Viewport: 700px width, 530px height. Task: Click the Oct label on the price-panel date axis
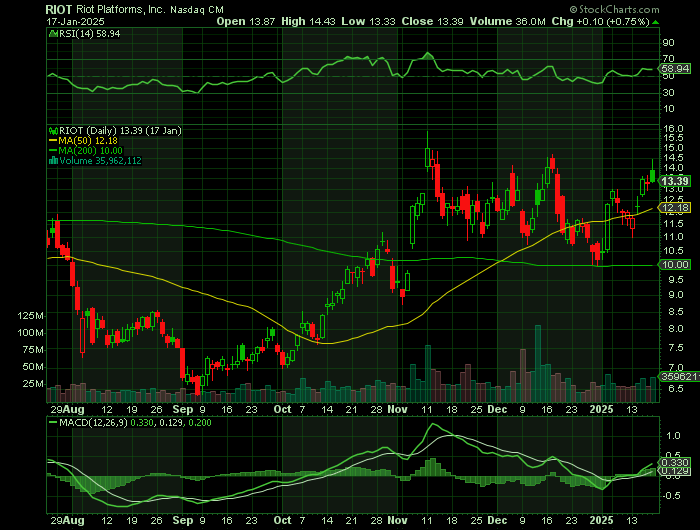283,409
